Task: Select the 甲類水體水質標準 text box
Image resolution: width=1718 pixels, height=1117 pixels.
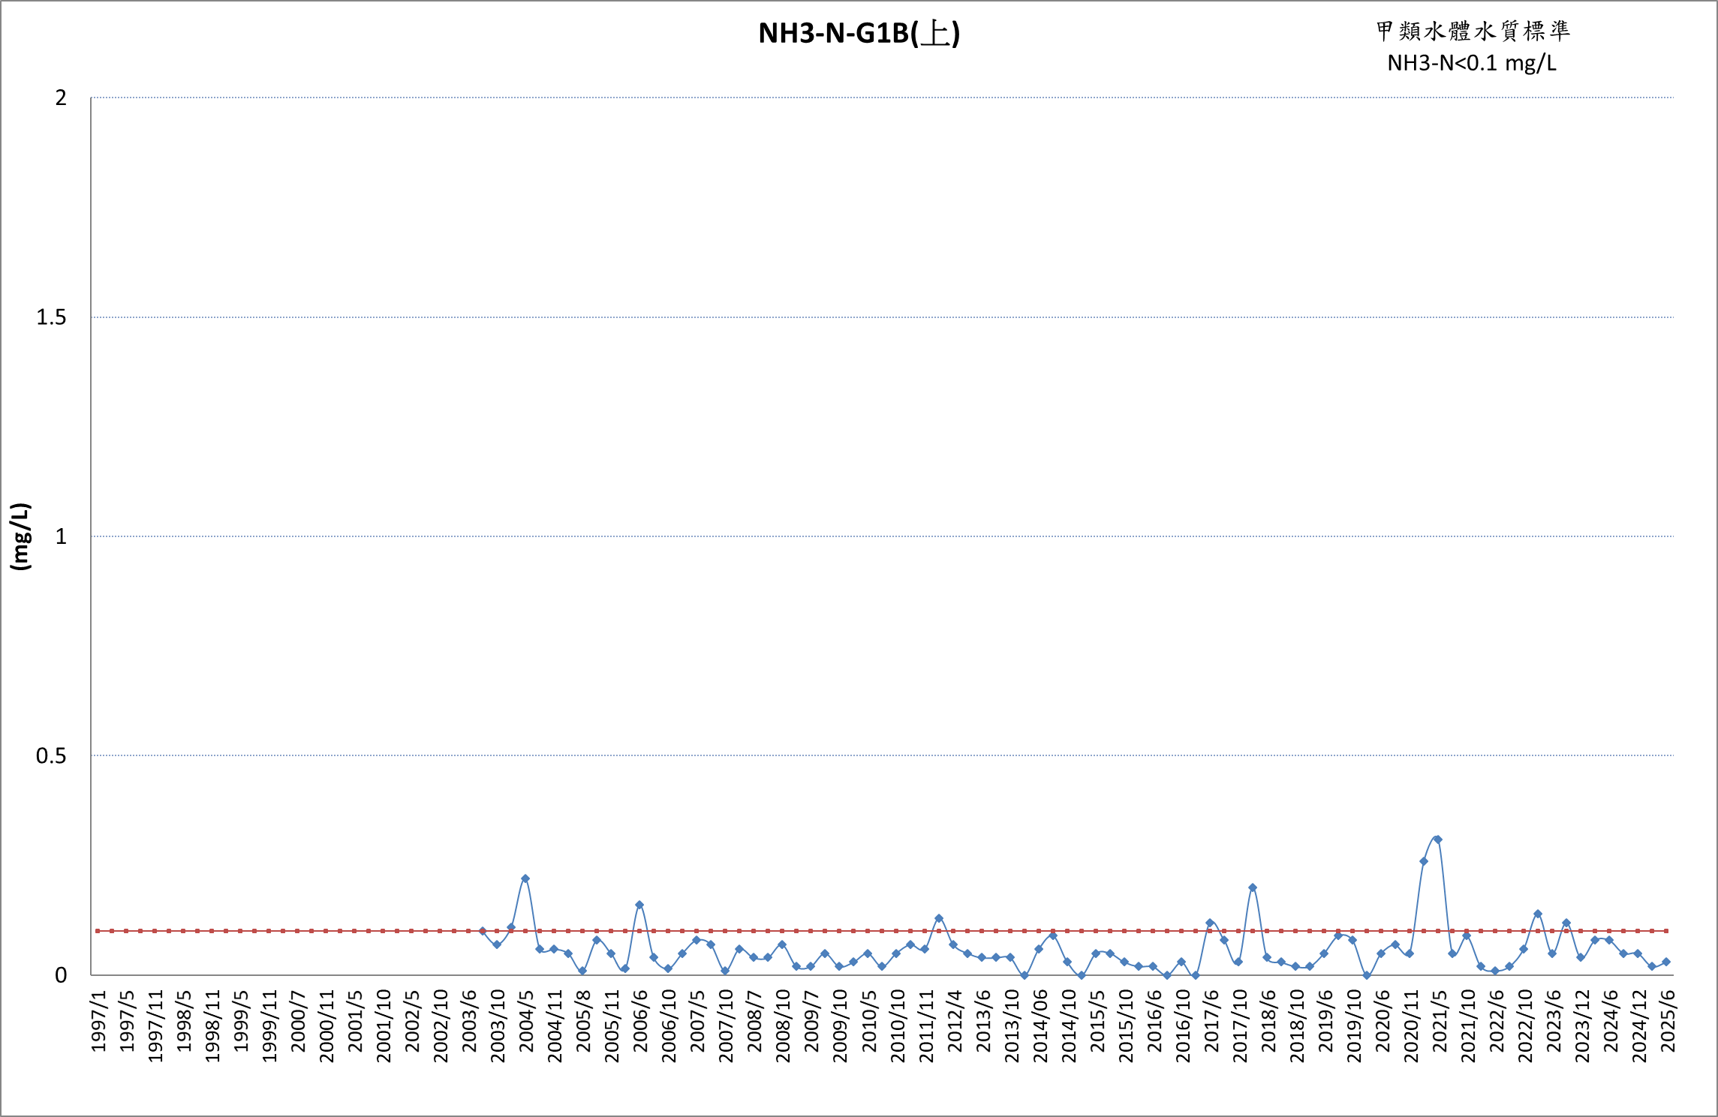Action: (x=1472, y=31)
